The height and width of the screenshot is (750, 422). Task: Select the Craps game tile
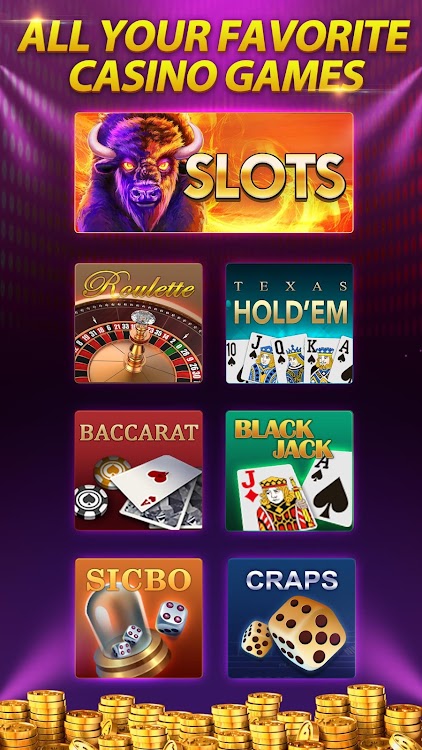(291, 618)
